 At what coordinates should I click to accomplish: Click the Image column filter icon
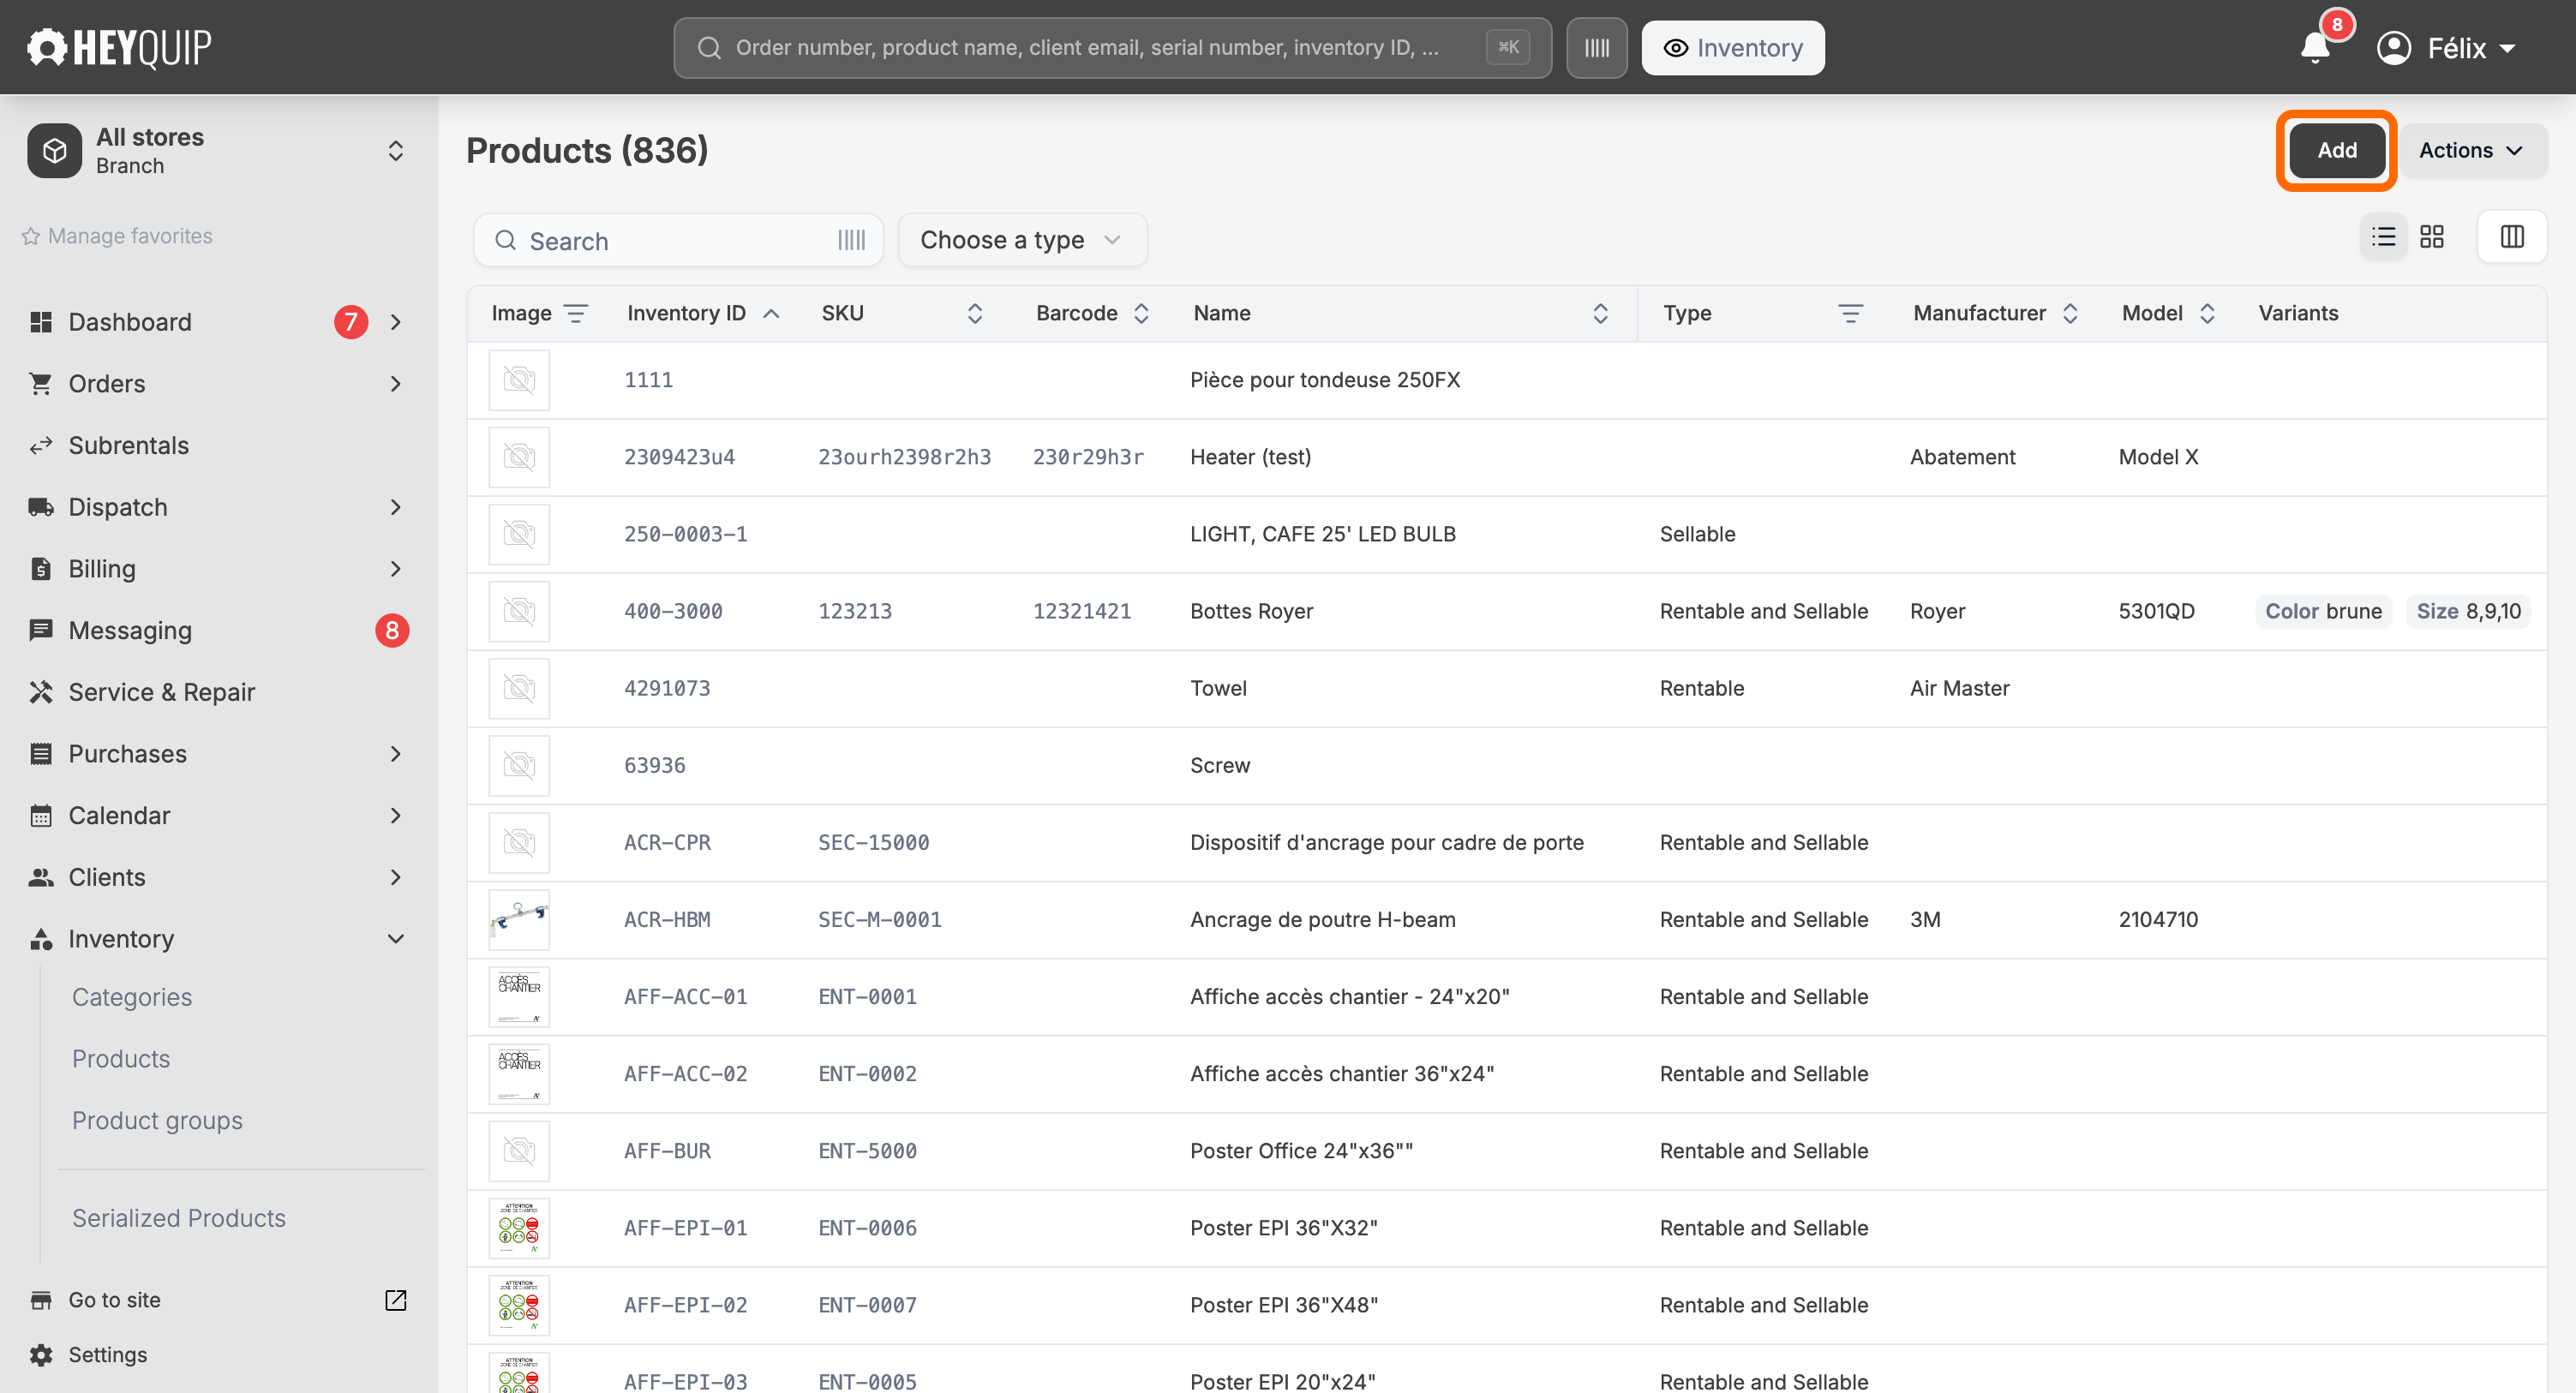576,313
